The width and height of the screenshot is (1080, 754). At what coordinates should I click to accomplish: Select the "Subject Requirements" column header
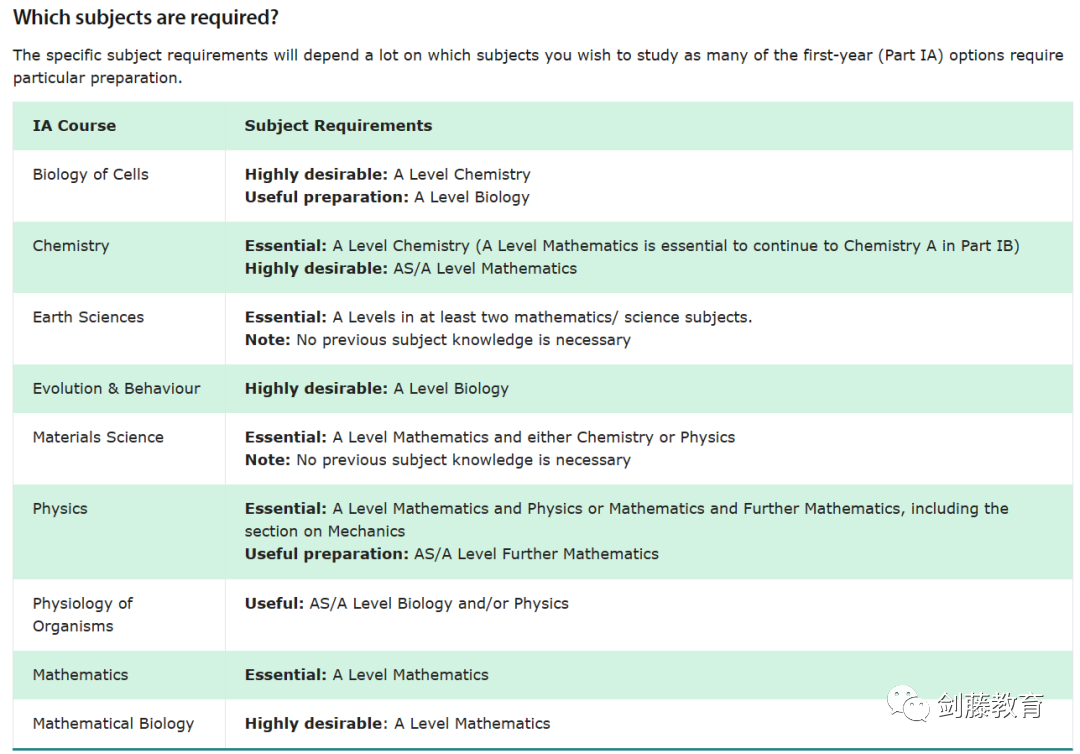[338, 126]
